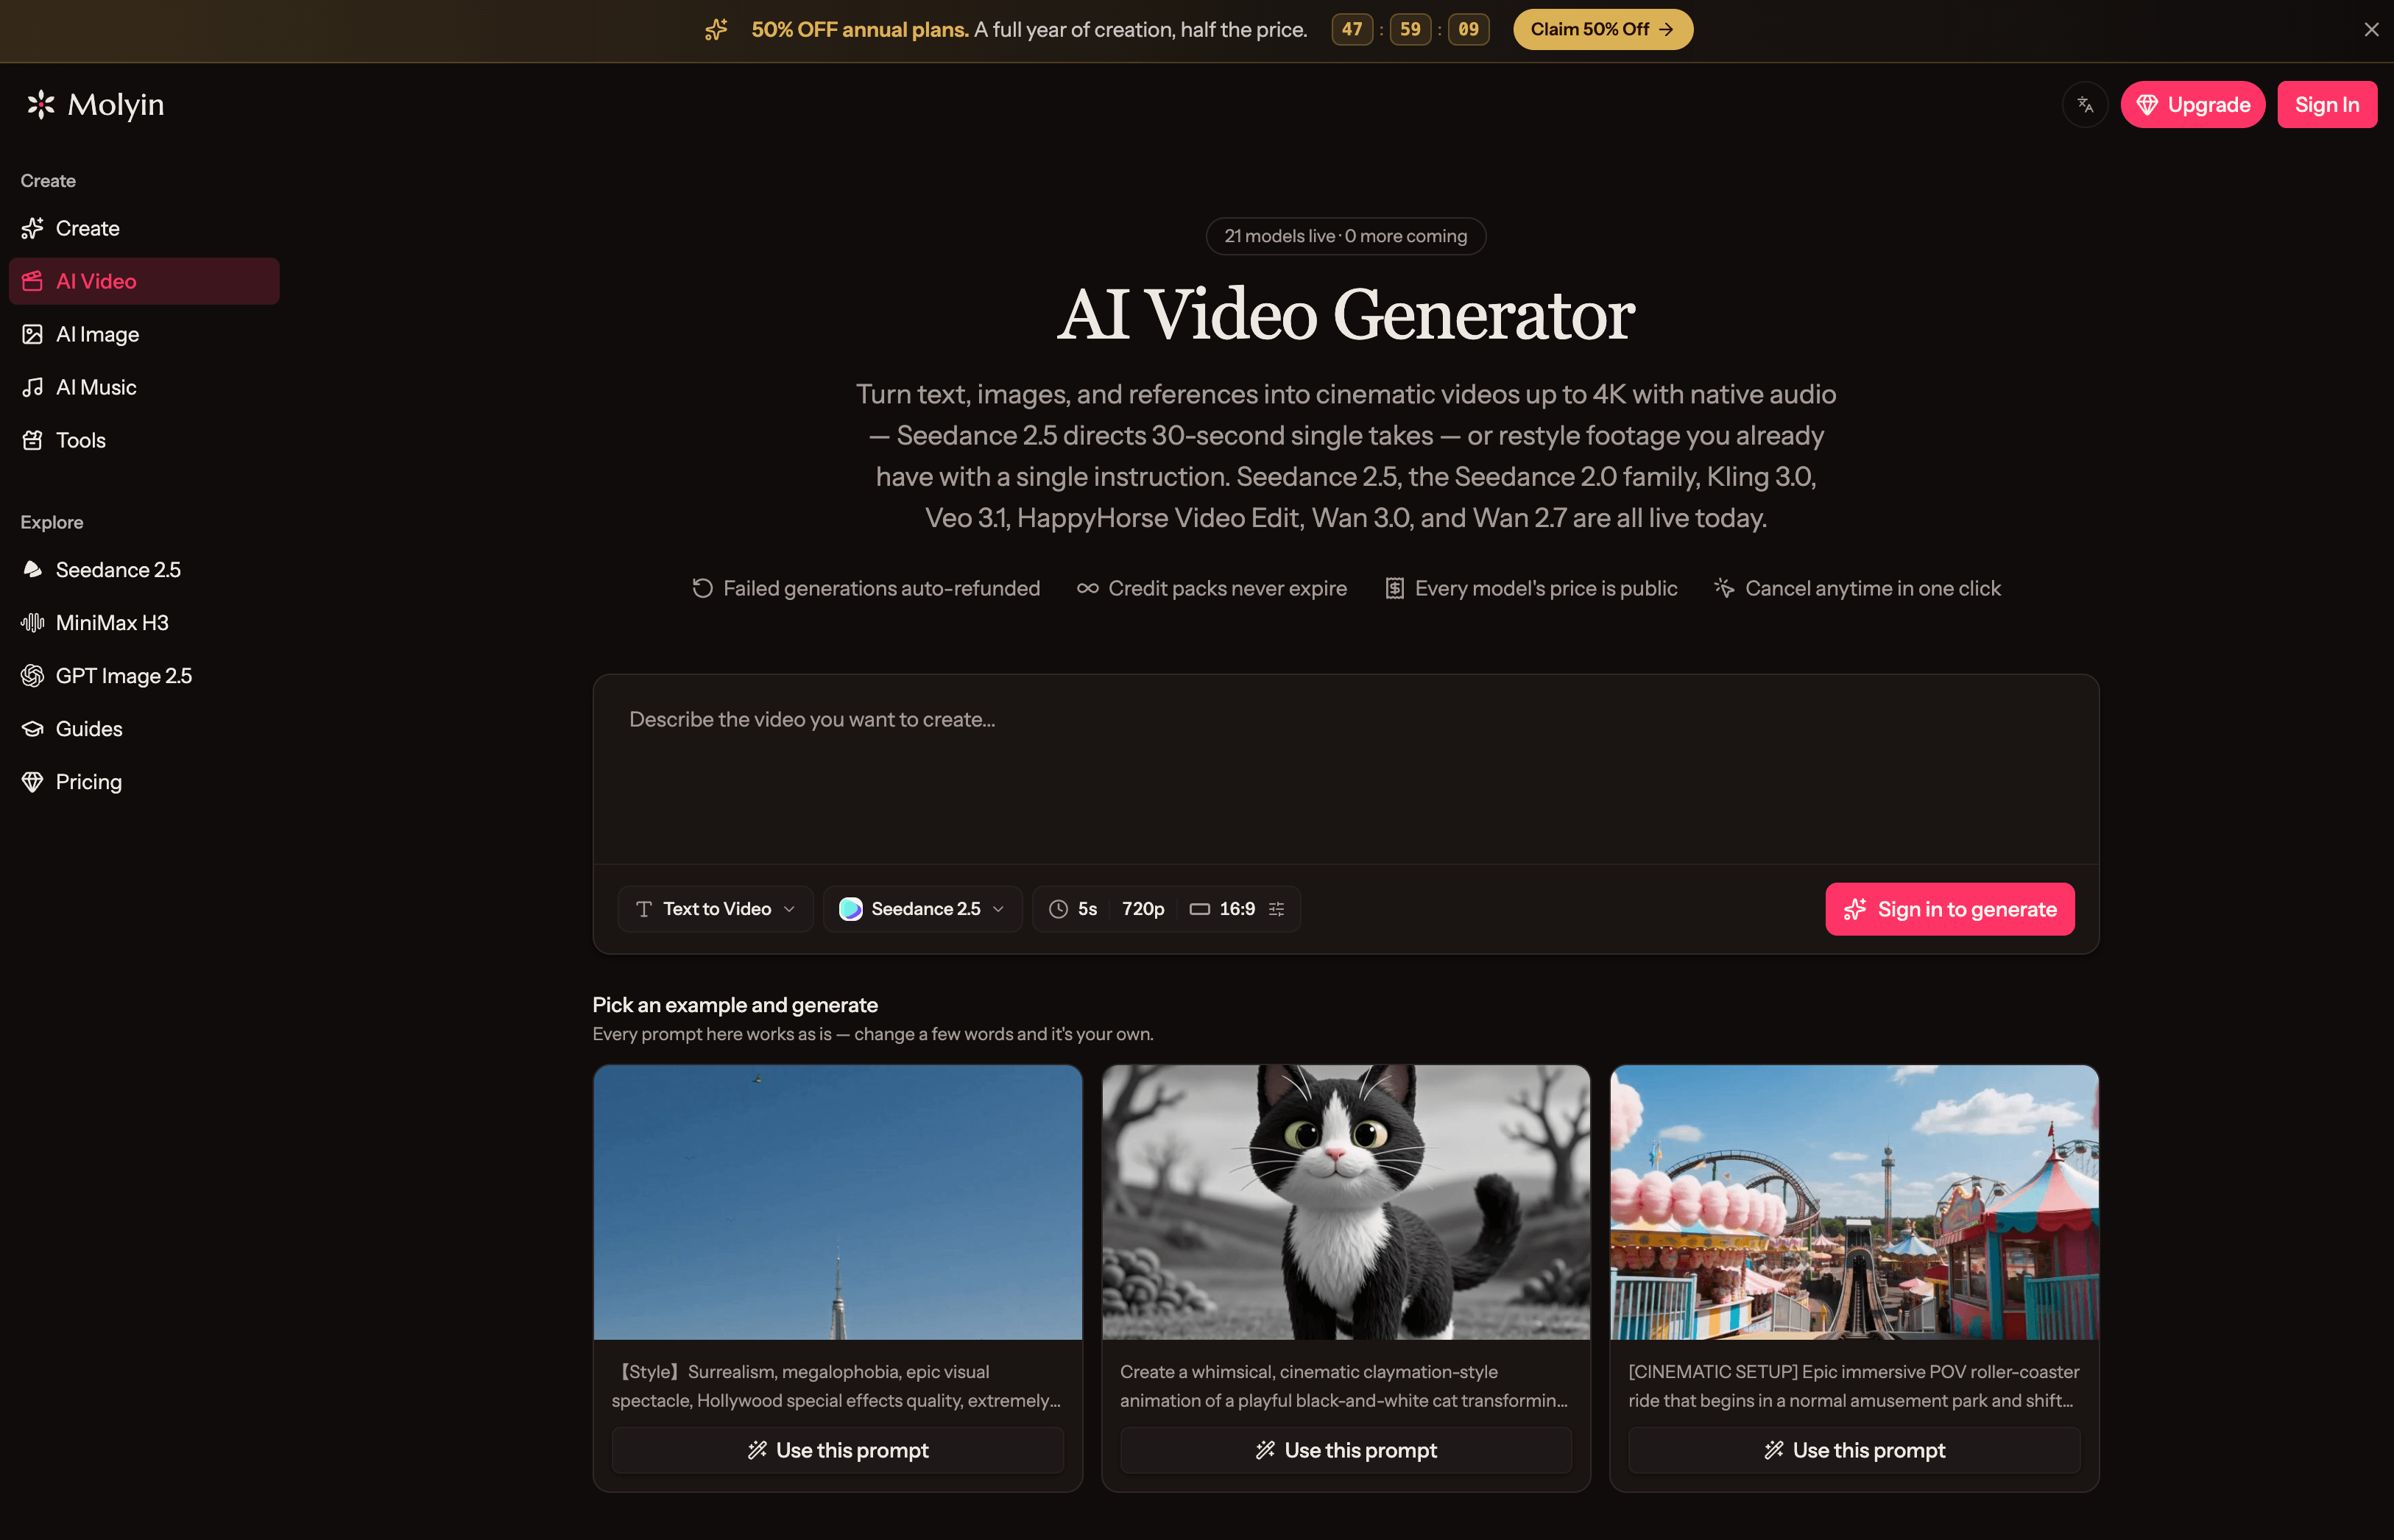
Task: Open the blue sky tower thumbnail
Action: pos(838,1202)
